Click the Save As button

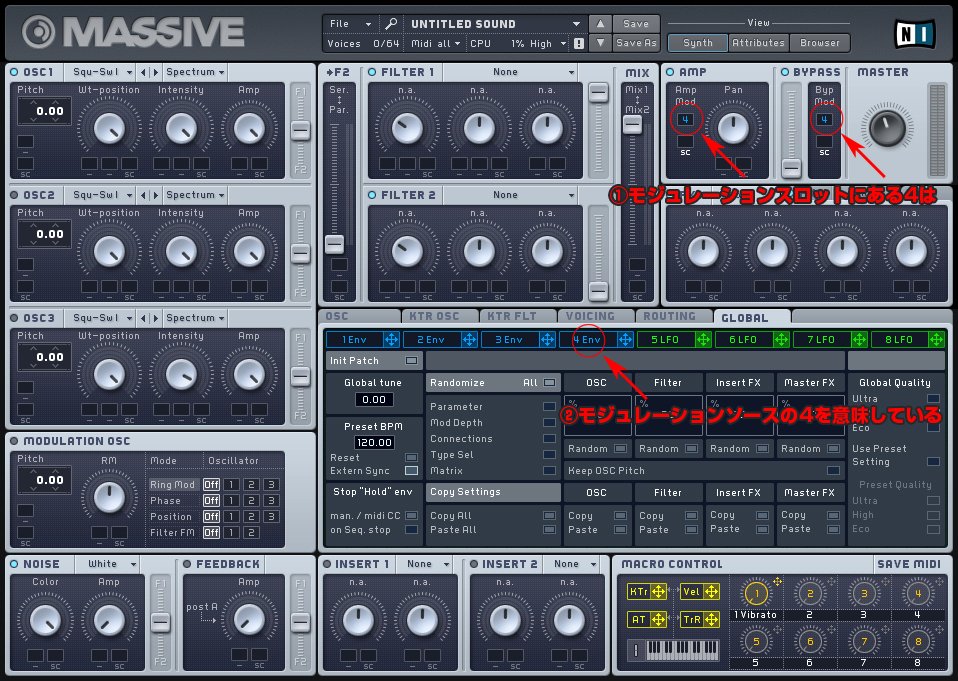pos(635,43)
